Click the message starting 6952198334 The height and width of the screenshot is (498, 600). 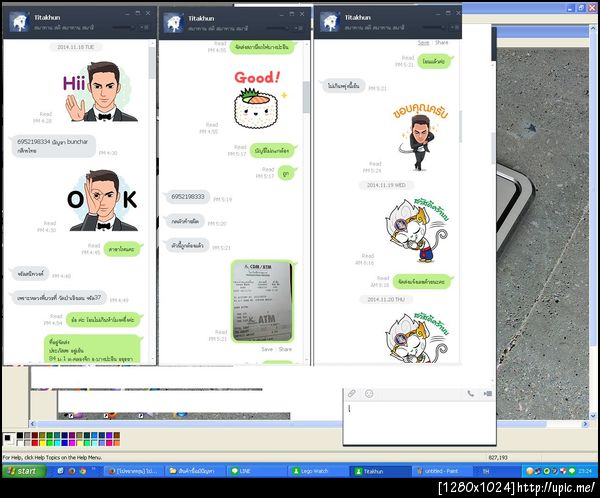tap(52, 146)
